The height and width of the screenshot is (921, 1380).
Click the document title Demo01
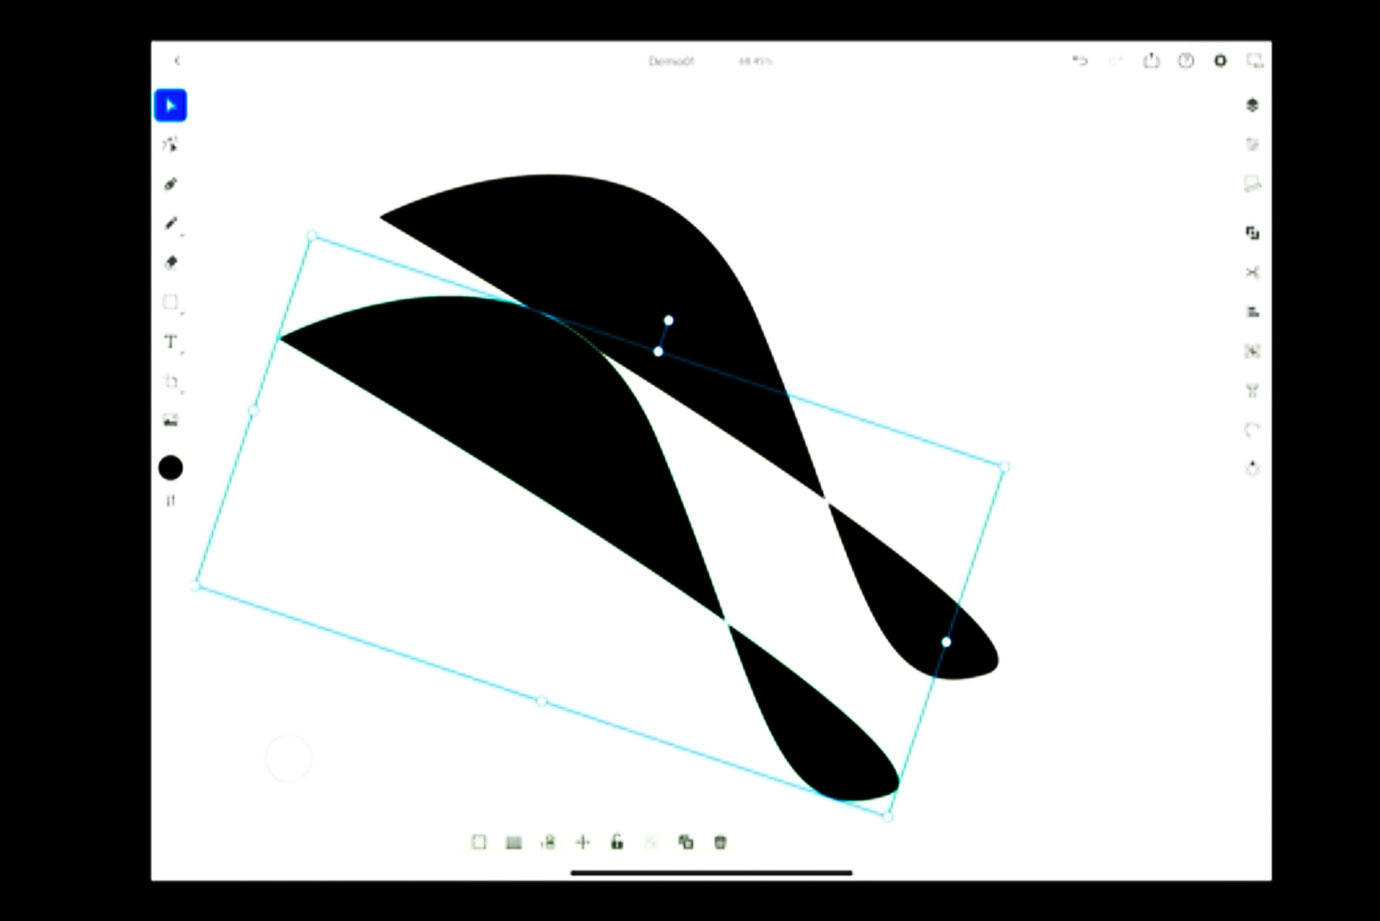(671, 61)
